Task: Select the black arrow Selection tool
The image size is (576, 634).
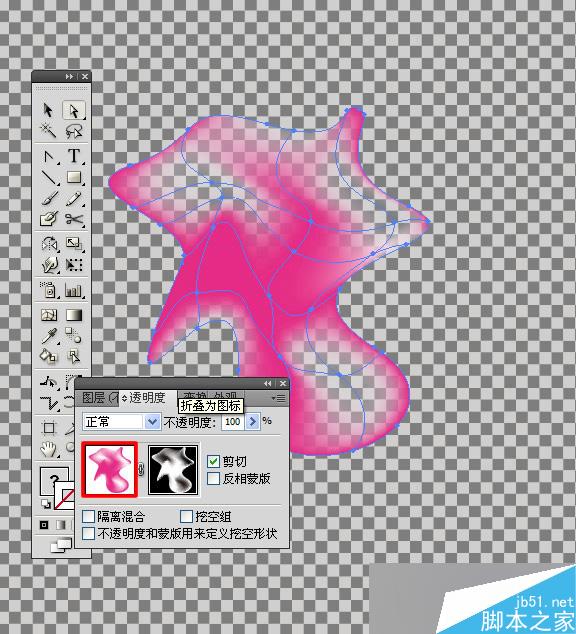Action: [x=48, y=110]
